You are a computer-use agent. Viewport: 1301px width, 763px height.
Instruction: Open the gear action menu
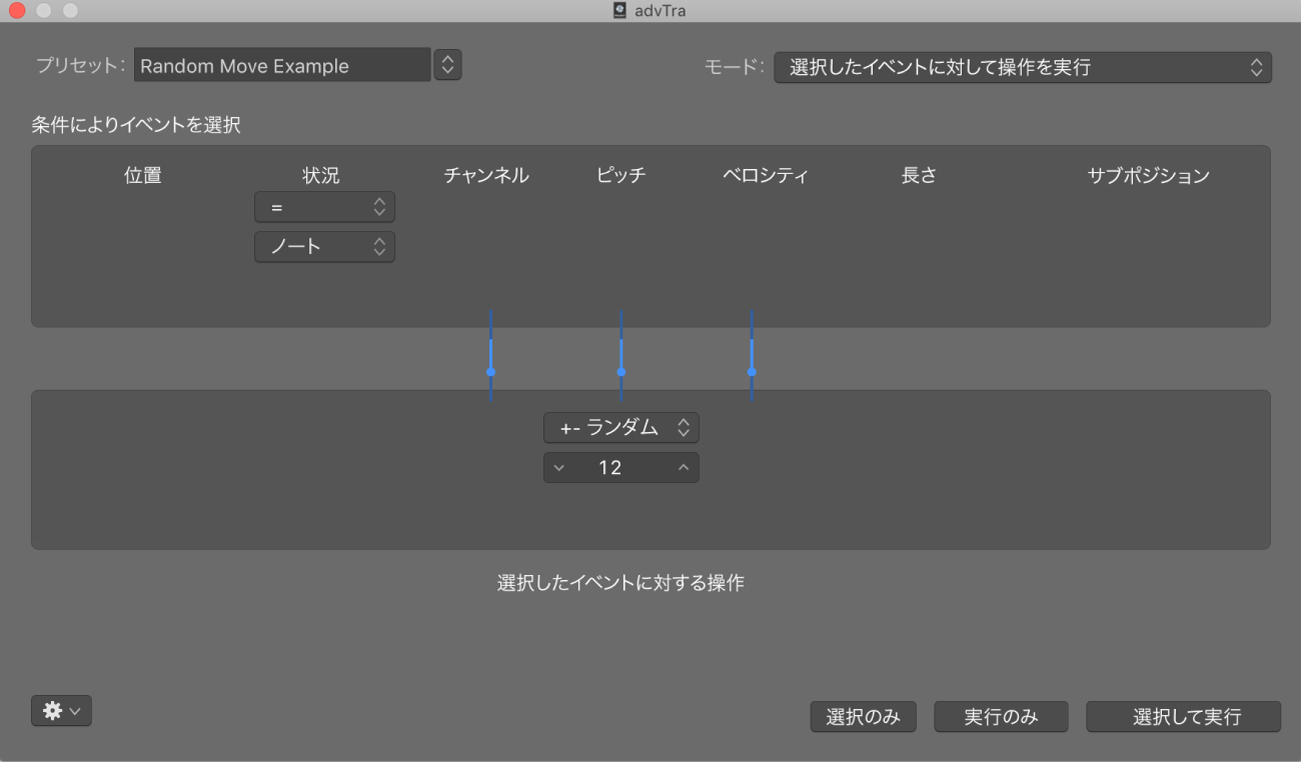pyautogui.click(x=61, y=711)
